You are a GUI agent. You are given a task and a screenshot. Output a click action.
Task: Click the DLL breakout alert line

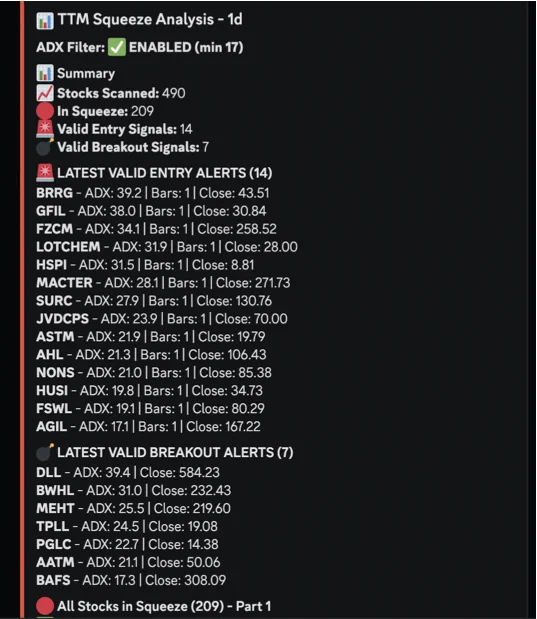128,473
